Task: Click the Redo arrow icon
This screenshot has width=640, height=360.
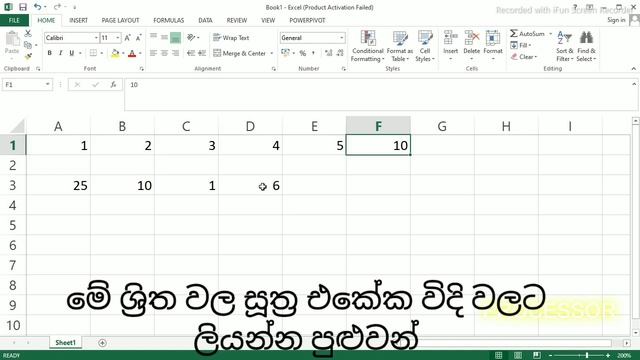Action: coord(57,7)
